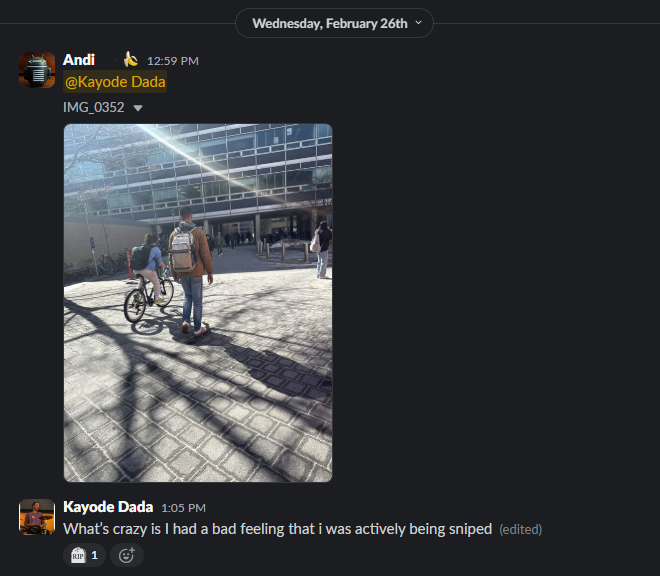The width and height of the screenshot is (660, 576).
Task: Click the RIP tombstone reaction emoji
Action: tap(78, 555)
